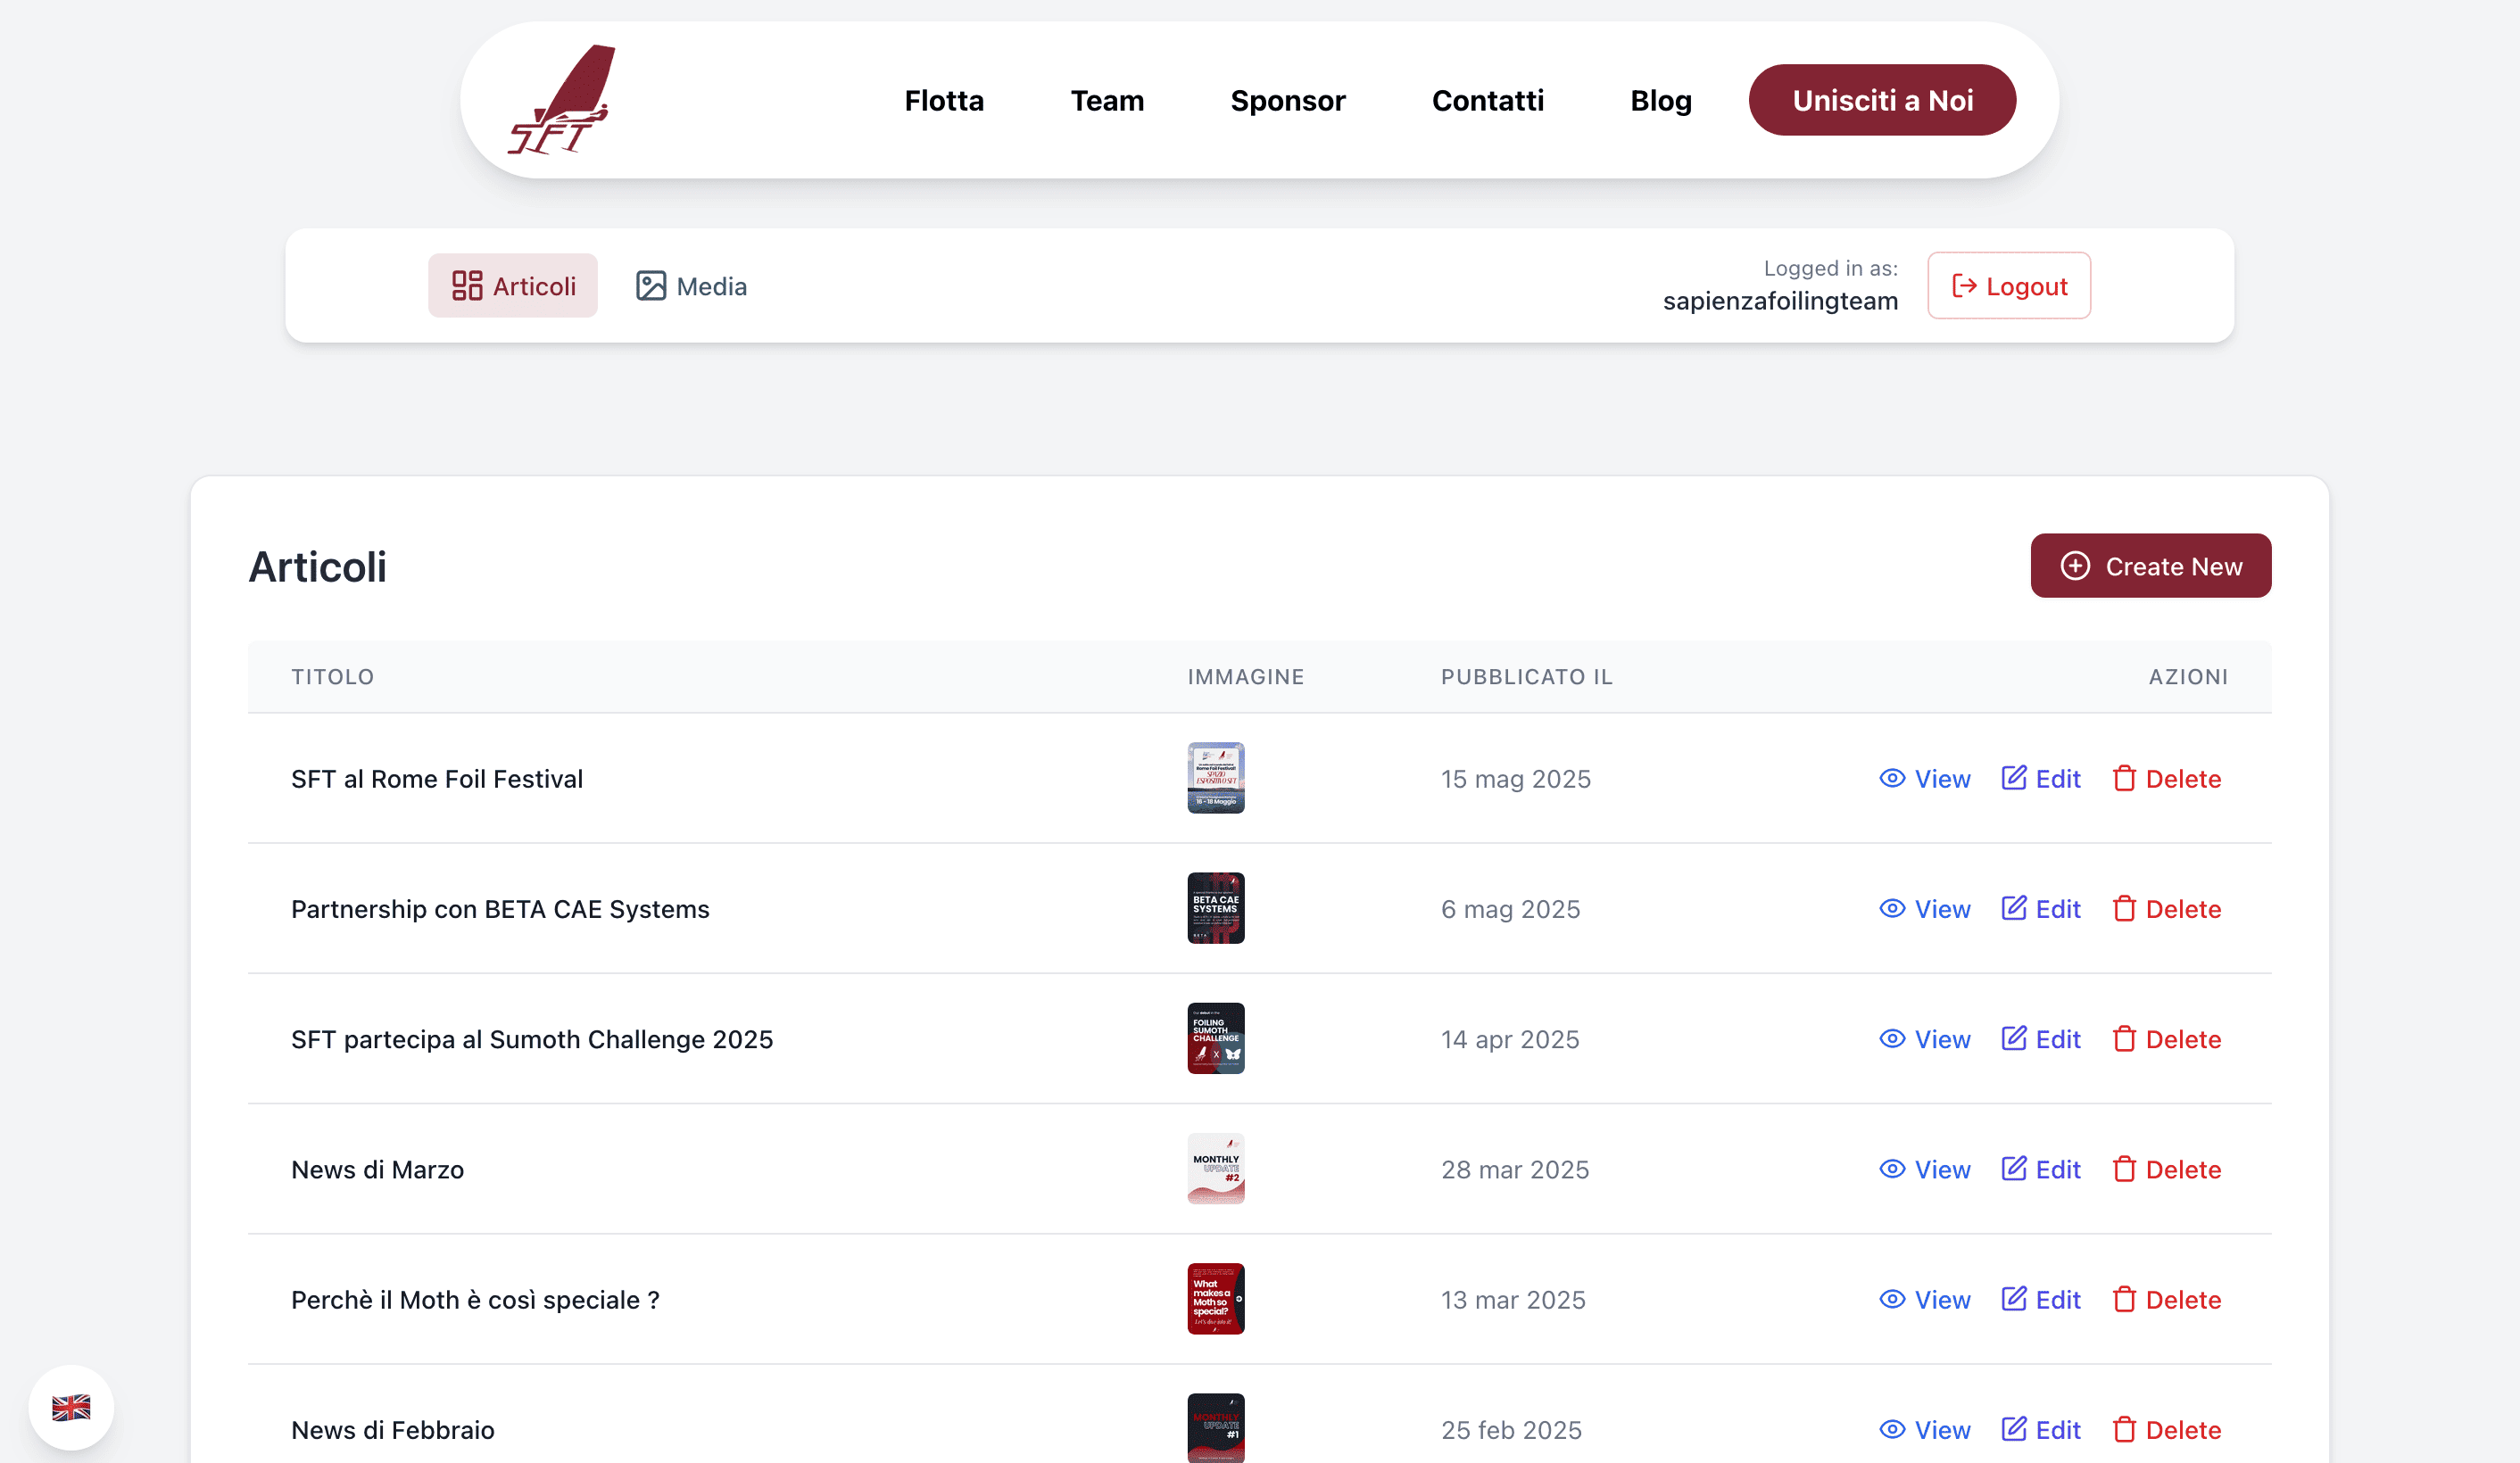The image size is (2520, 1463).
Task: Edit News di Marzo article
Action: tap(2041, 1169)
